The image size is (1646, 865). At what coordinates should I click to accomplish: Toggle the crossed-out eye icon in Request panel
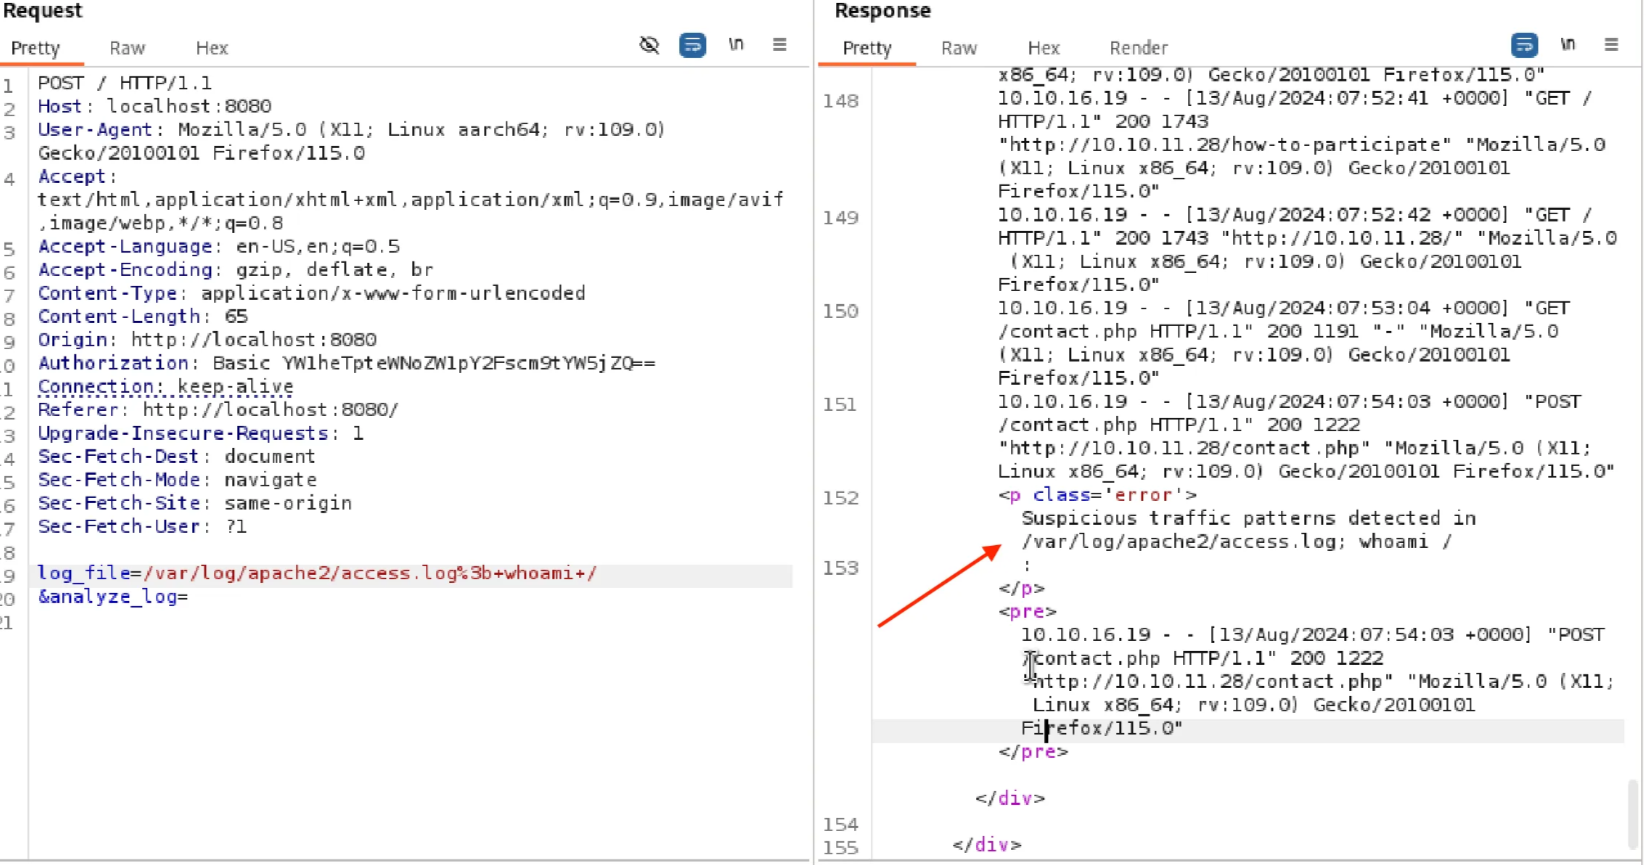[649, 45]
